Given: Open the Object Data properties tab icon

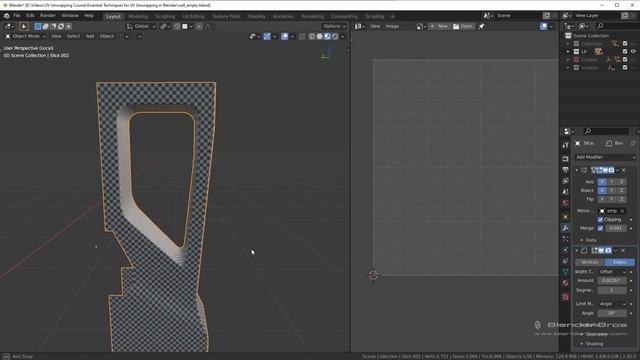Looking at the screenshot, I should click(x=565, y=272).
